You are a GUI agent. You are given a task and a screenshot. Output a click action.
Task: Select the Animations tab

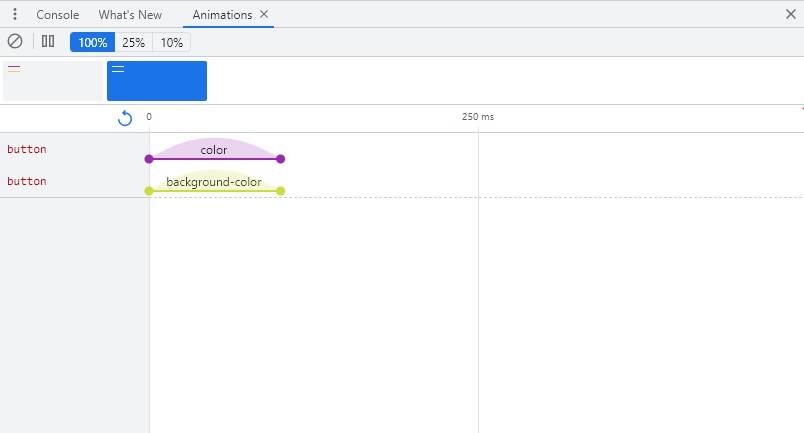[x=222, y=15]
